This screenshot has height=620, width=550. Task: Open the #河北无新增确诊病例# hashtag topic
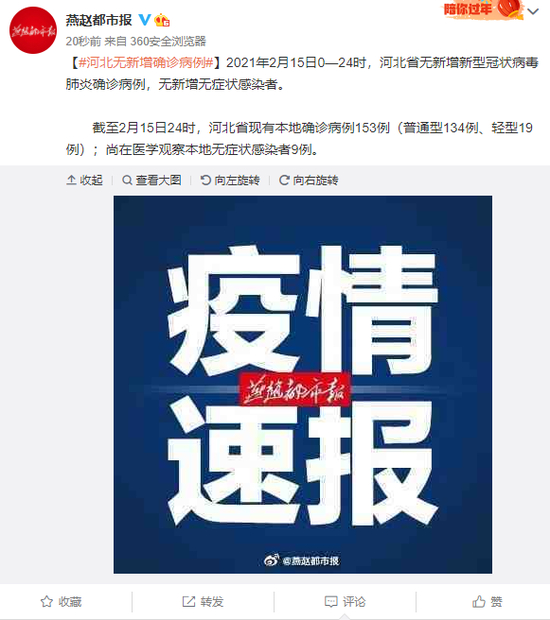point(146,62)
